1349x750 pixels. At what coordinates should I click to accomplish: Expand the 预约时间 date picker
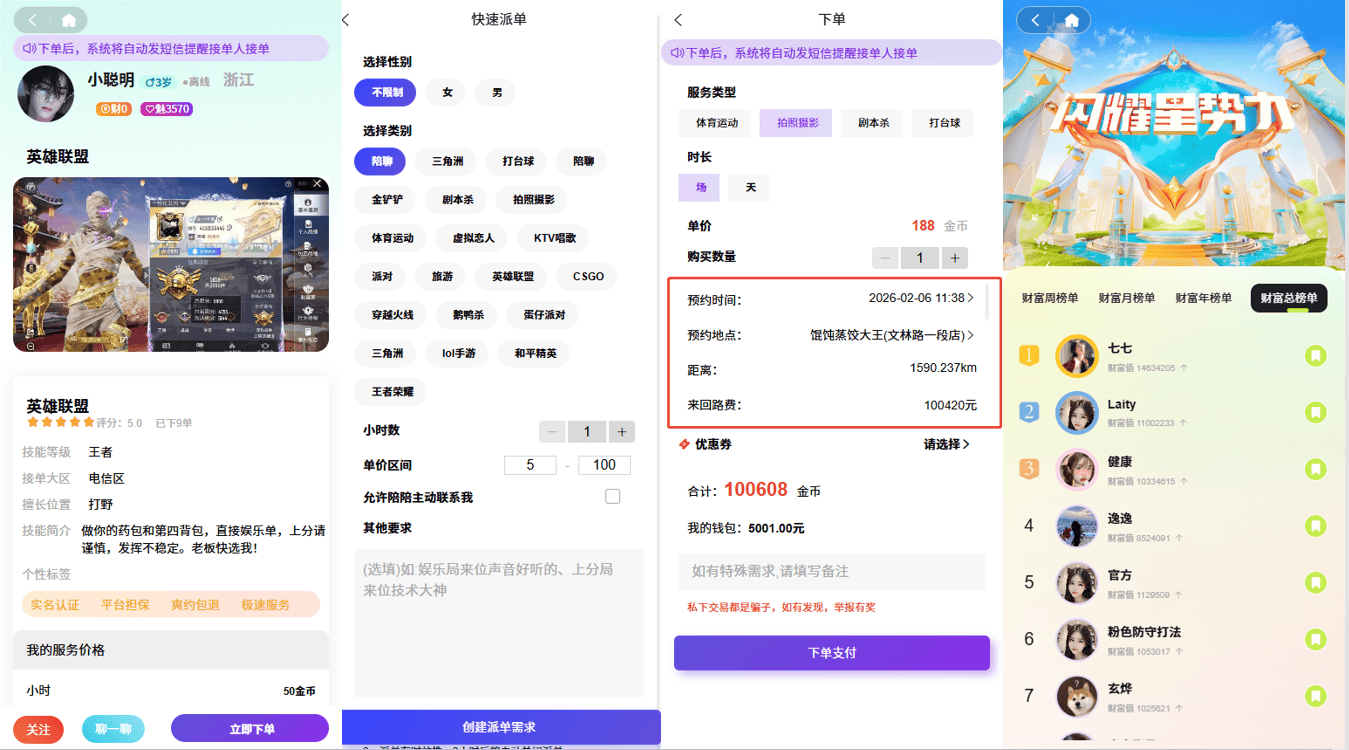click(x=922, y=299)
